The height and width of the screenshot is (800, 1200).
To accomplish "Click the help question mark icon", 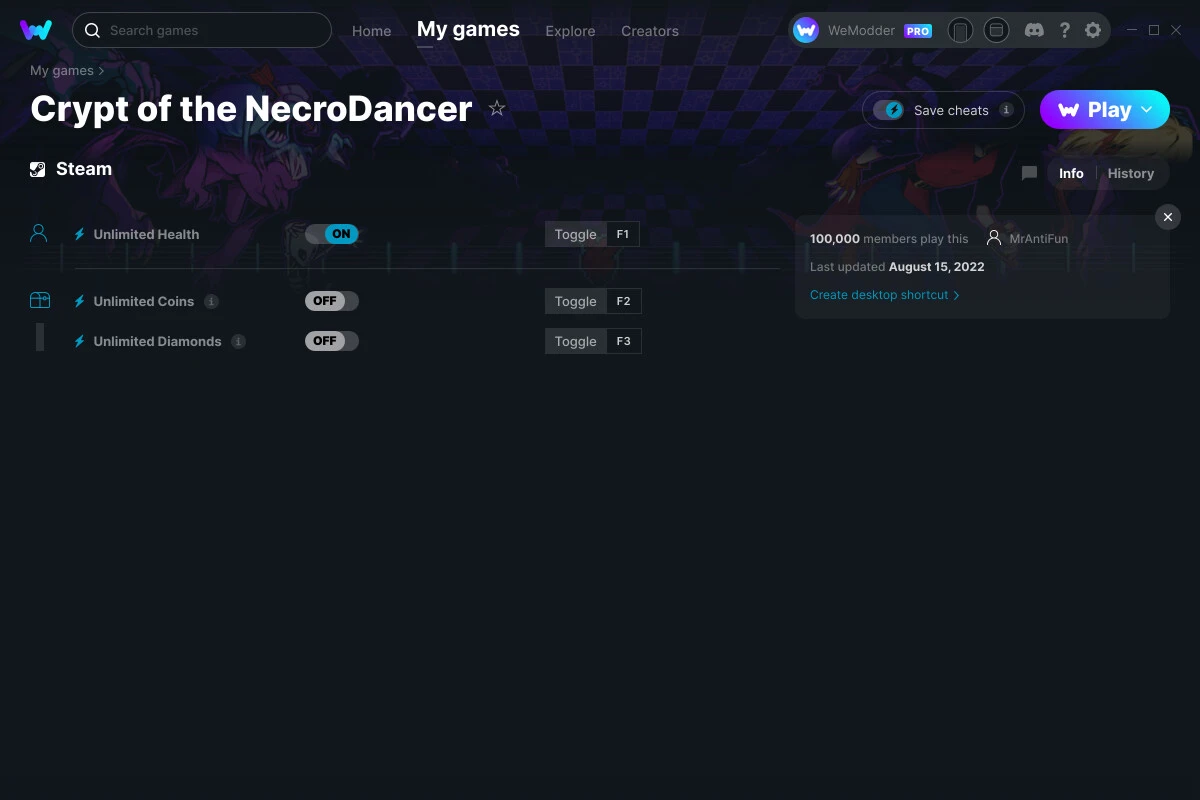I will (x=1065, y=30).
